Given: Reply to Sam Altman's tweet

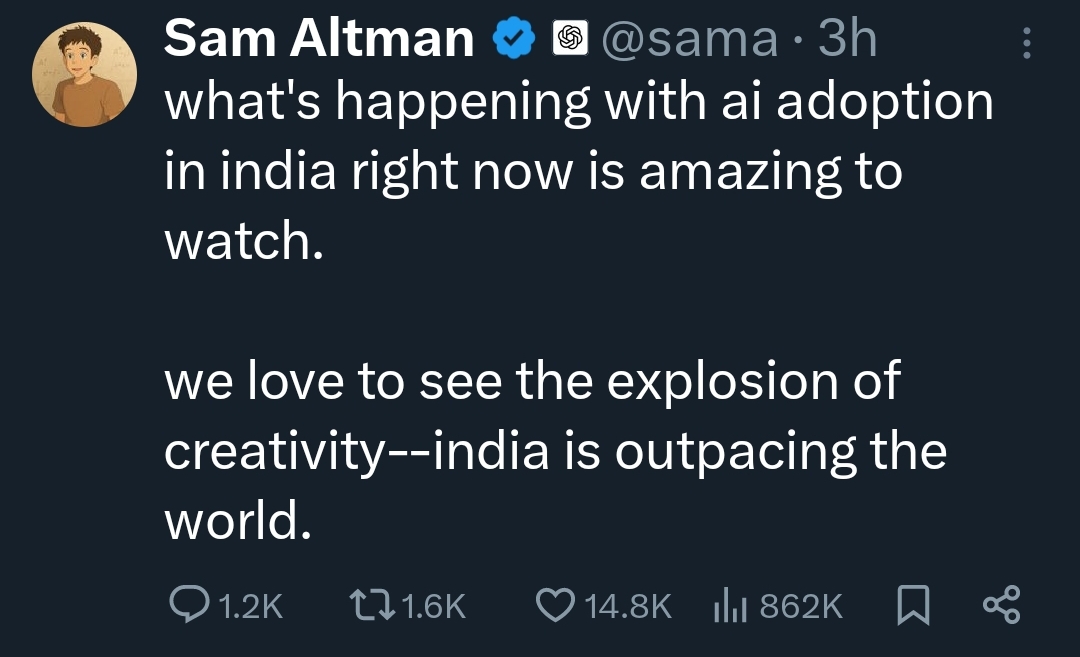Looking at the screenshot, I should 188,604.
